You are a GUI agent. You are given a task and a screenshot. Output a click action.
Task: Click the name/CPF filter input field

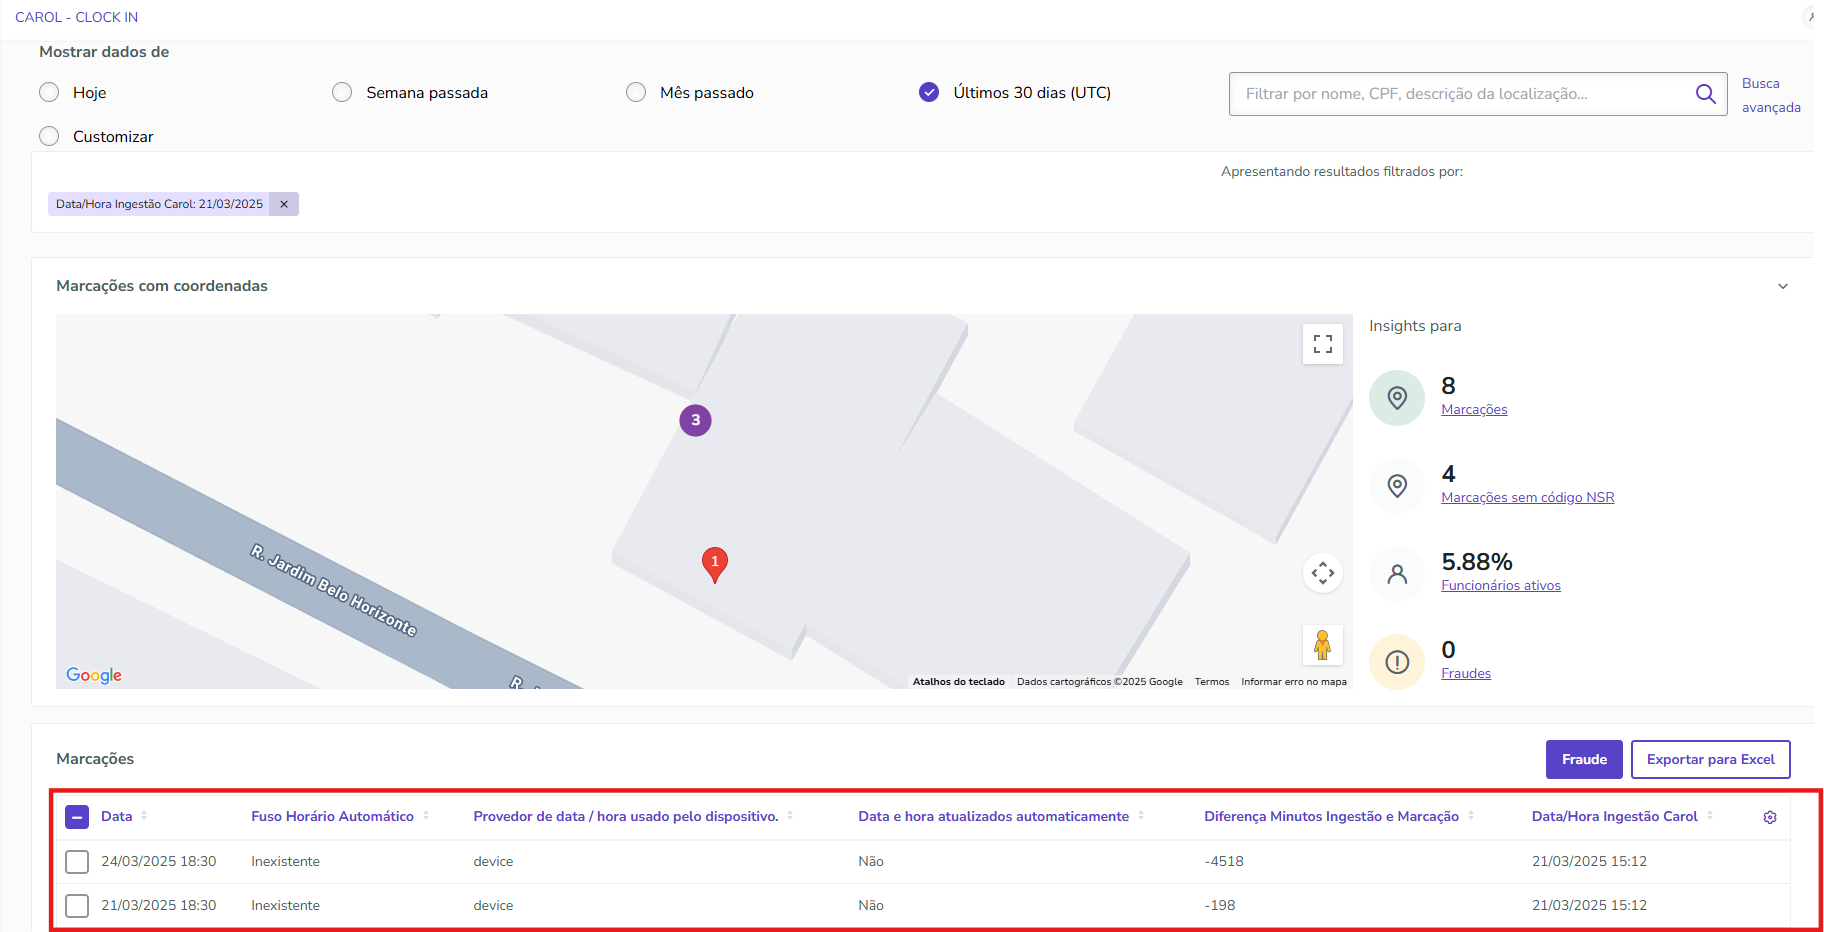point(1450,93)
